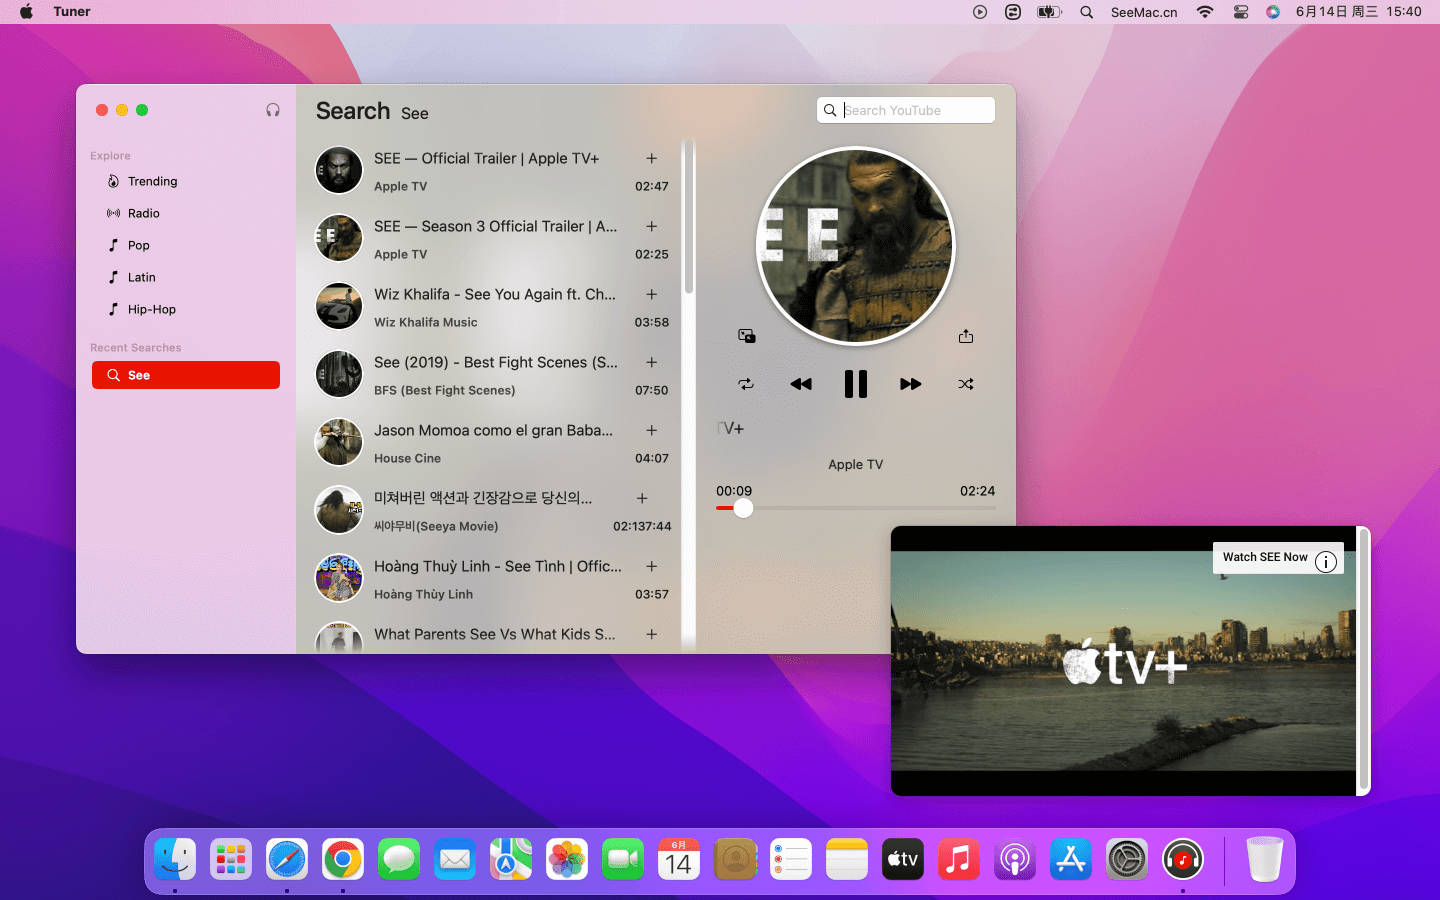
Task: Click the results list scrollbar
Action: [x=688, y=218]
